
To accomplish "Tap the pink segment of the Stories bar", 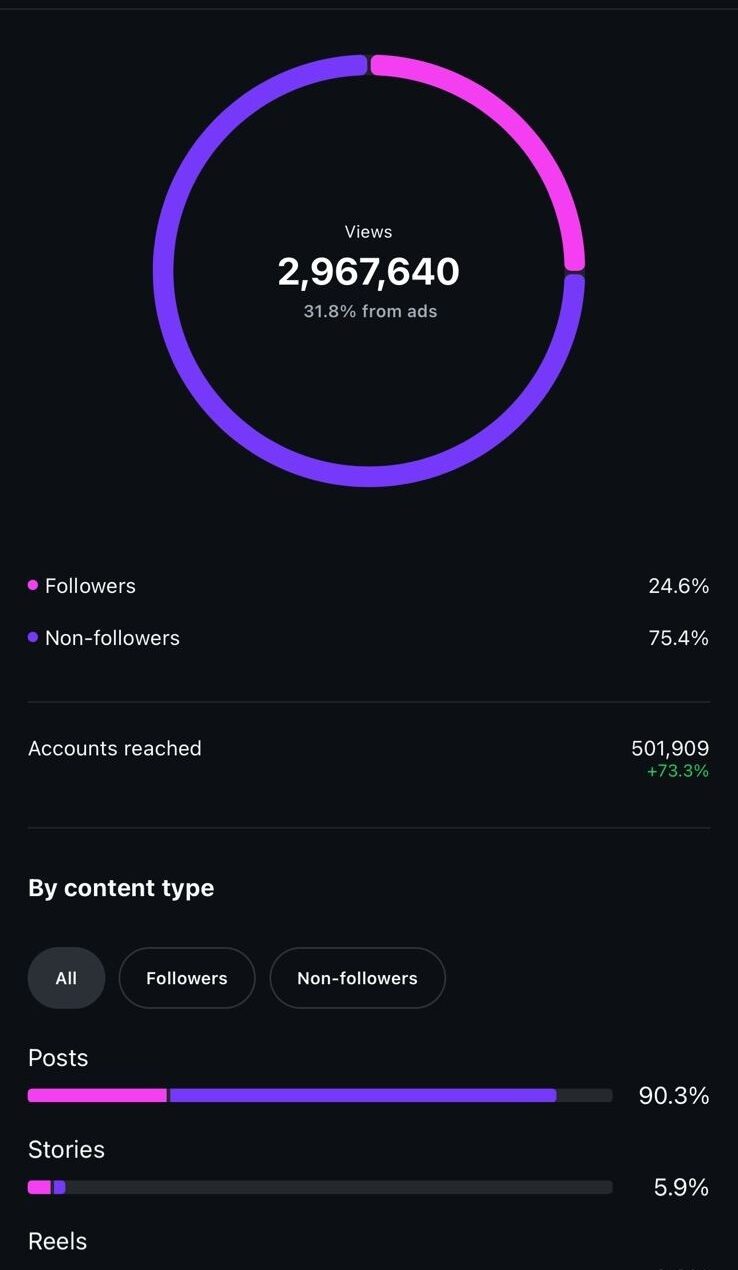I will click(39, 1187).
